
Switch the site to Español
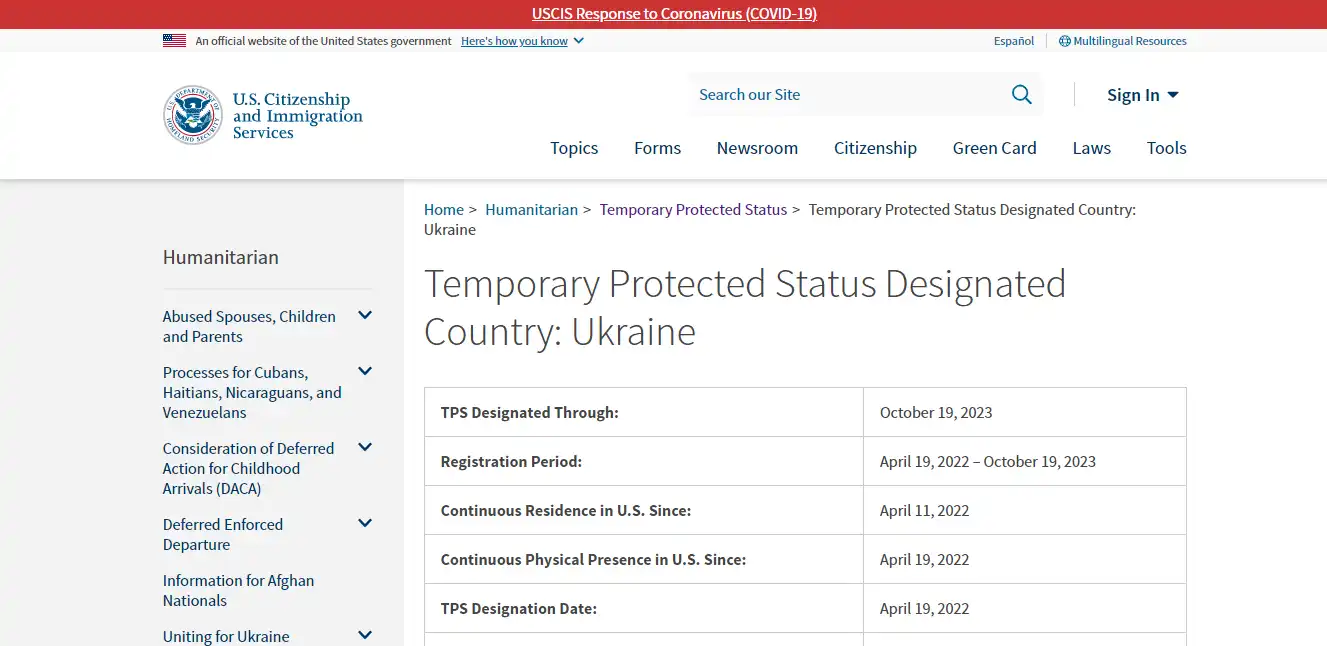(1013, 40)
